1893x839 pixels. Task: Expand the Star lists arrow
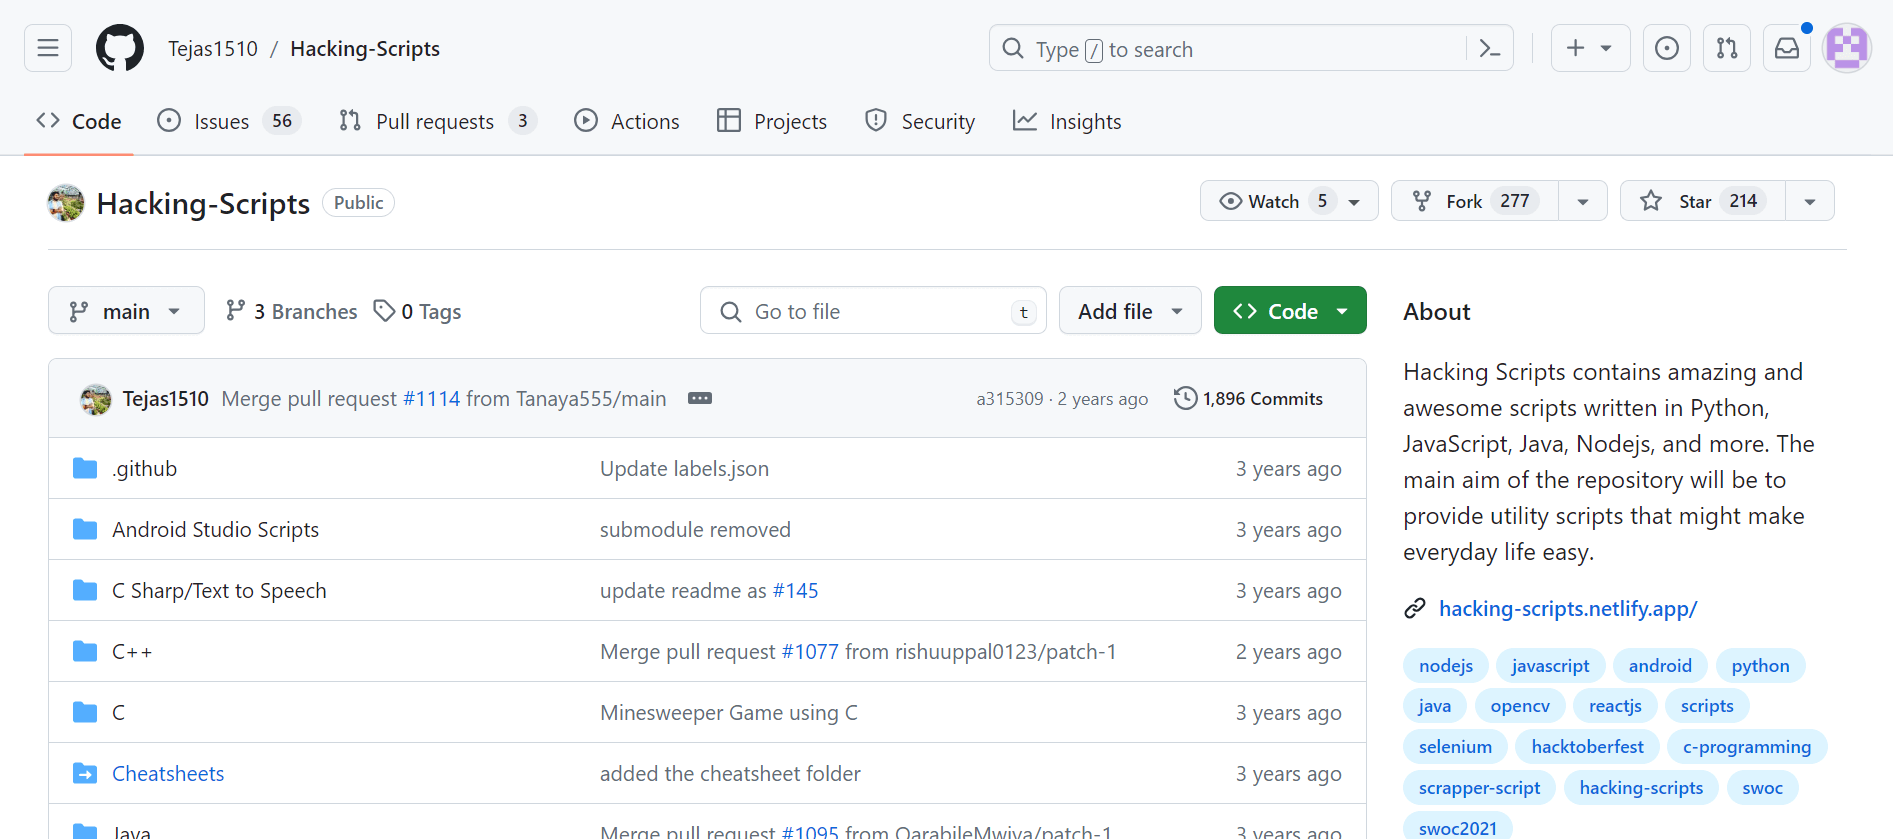coord(1810,201)
